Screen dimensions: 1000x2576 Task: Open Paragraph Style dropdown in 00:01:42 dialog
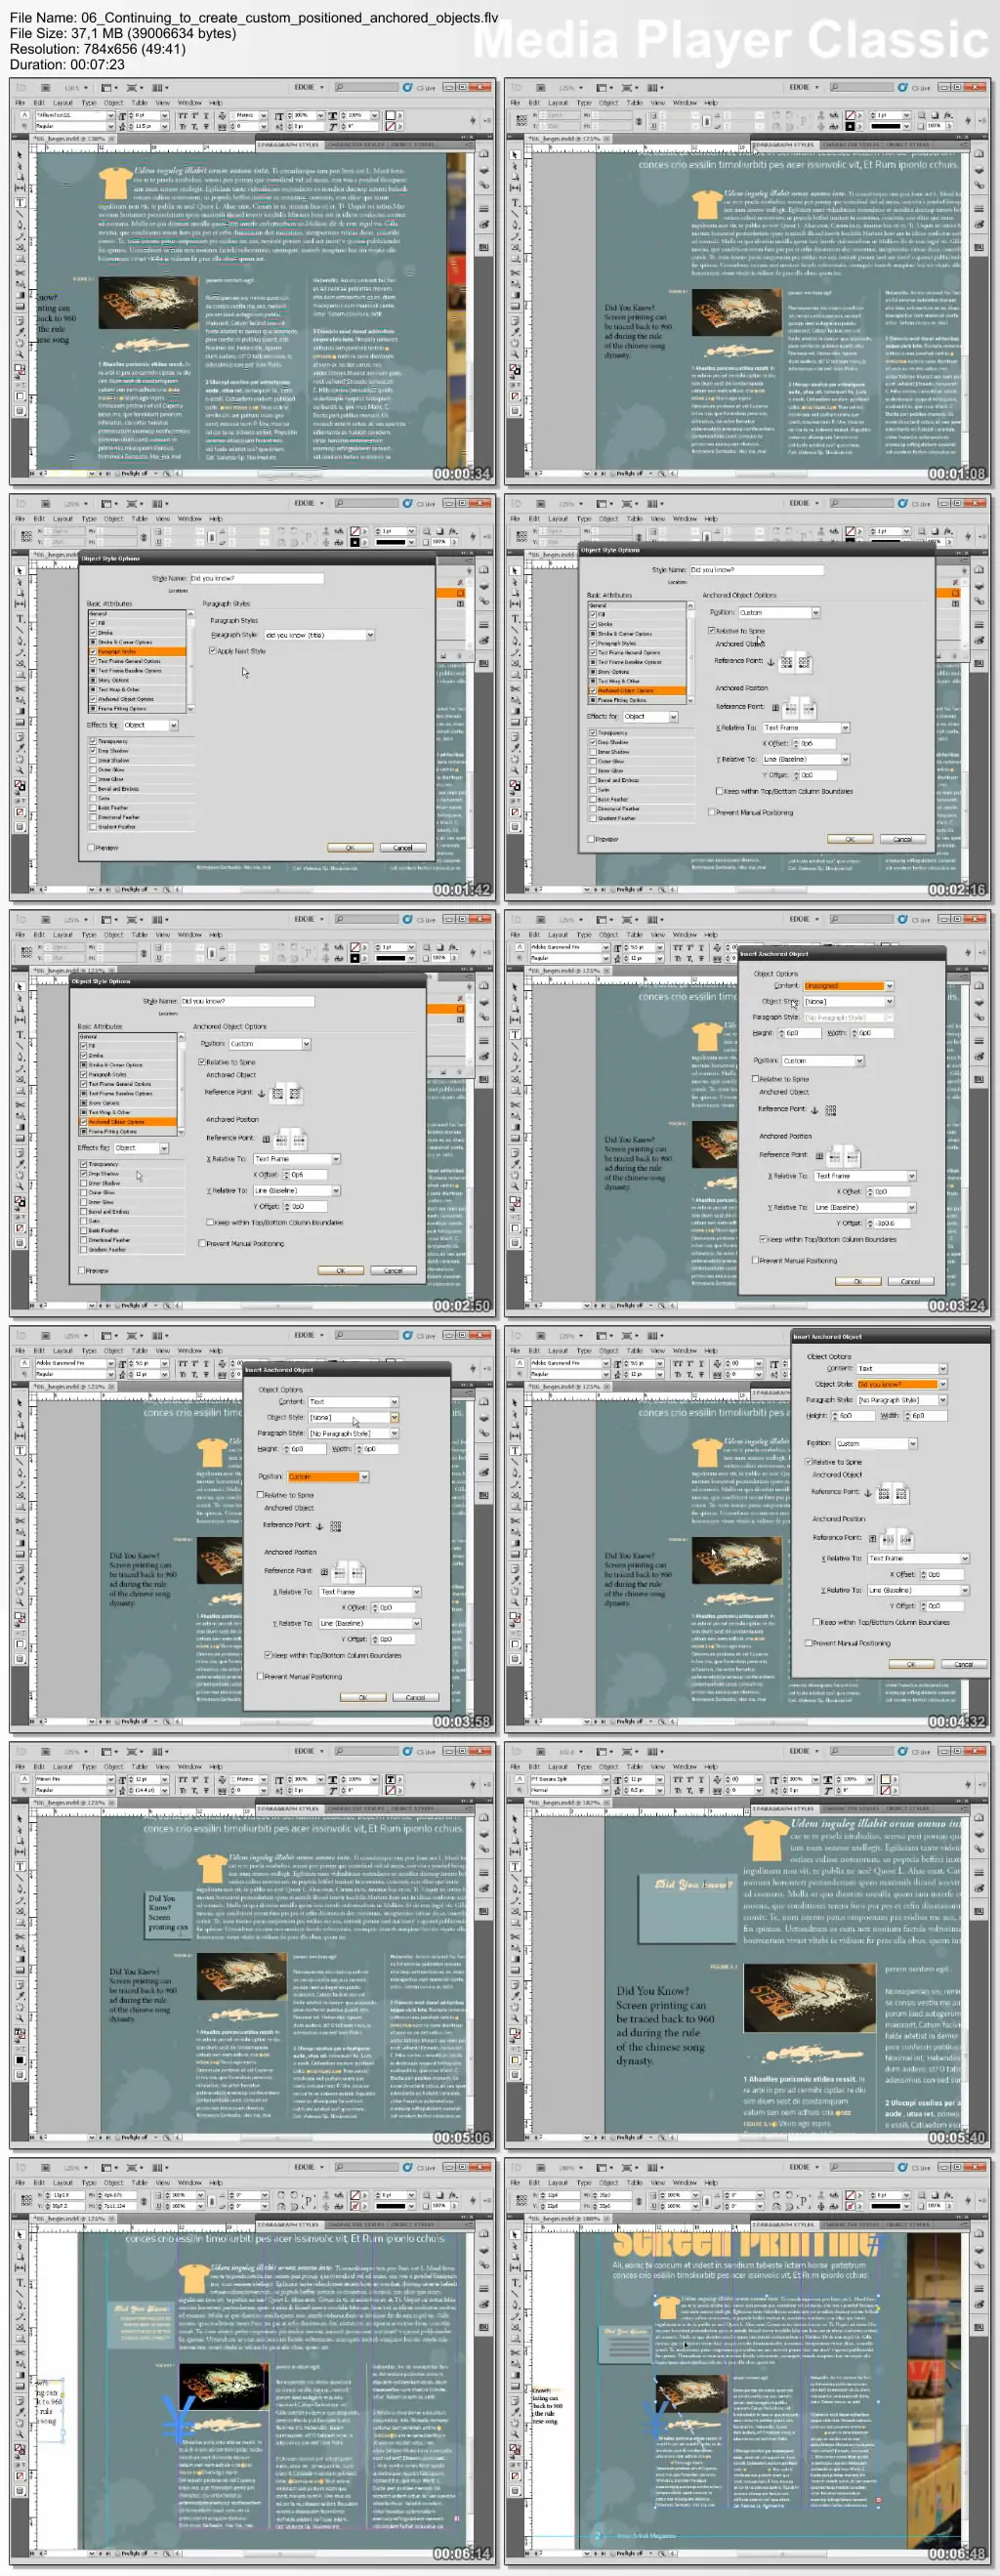(320, 635)
